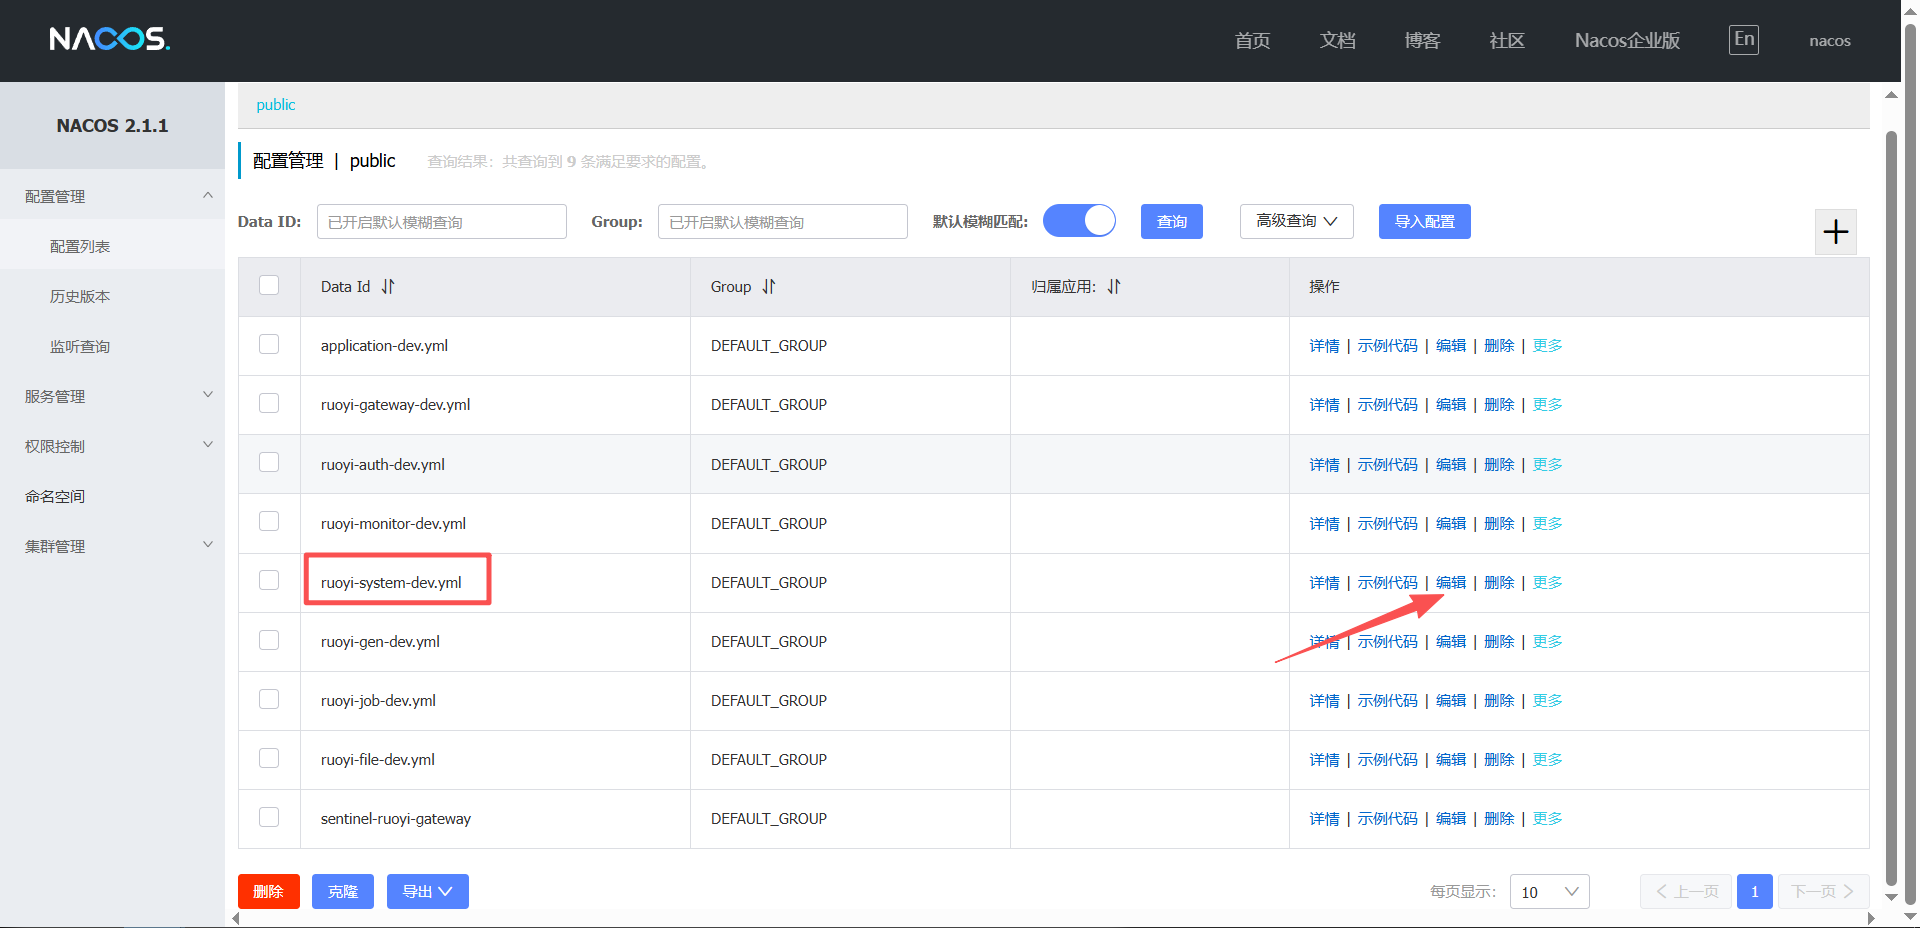The width and height of the screenshot is (1920, 928).
Task: Click the plus icon to create configuration
Action: pos(1836,232)
